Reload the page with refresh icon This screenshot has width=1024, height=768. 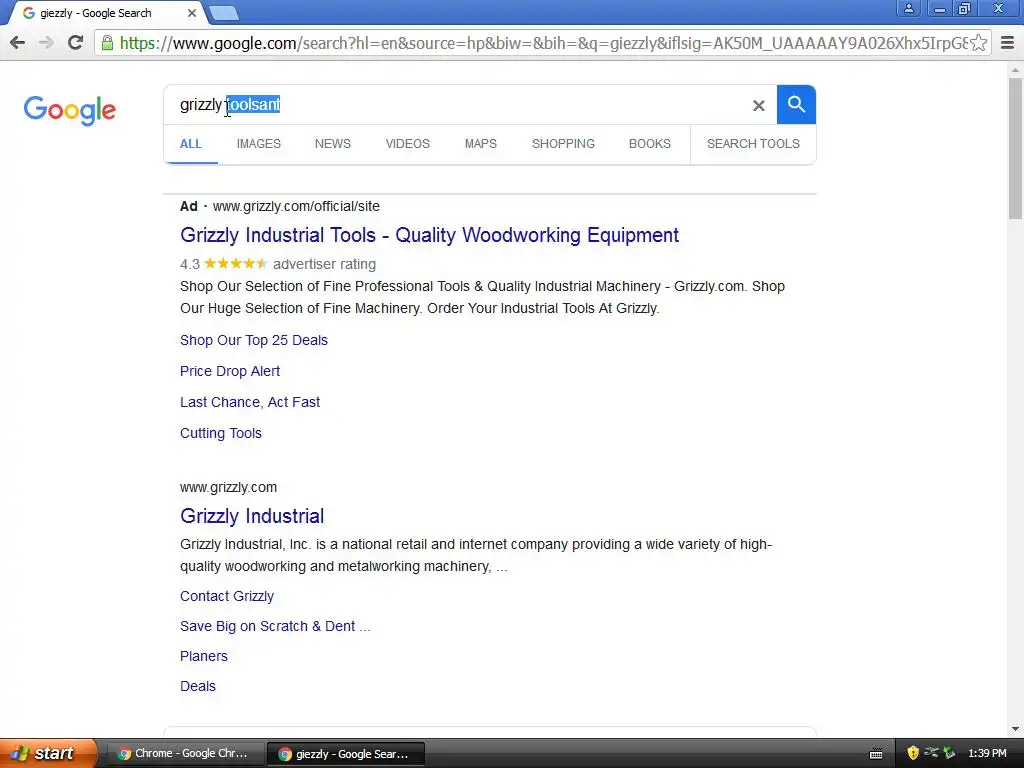click(x=76, y=43)
